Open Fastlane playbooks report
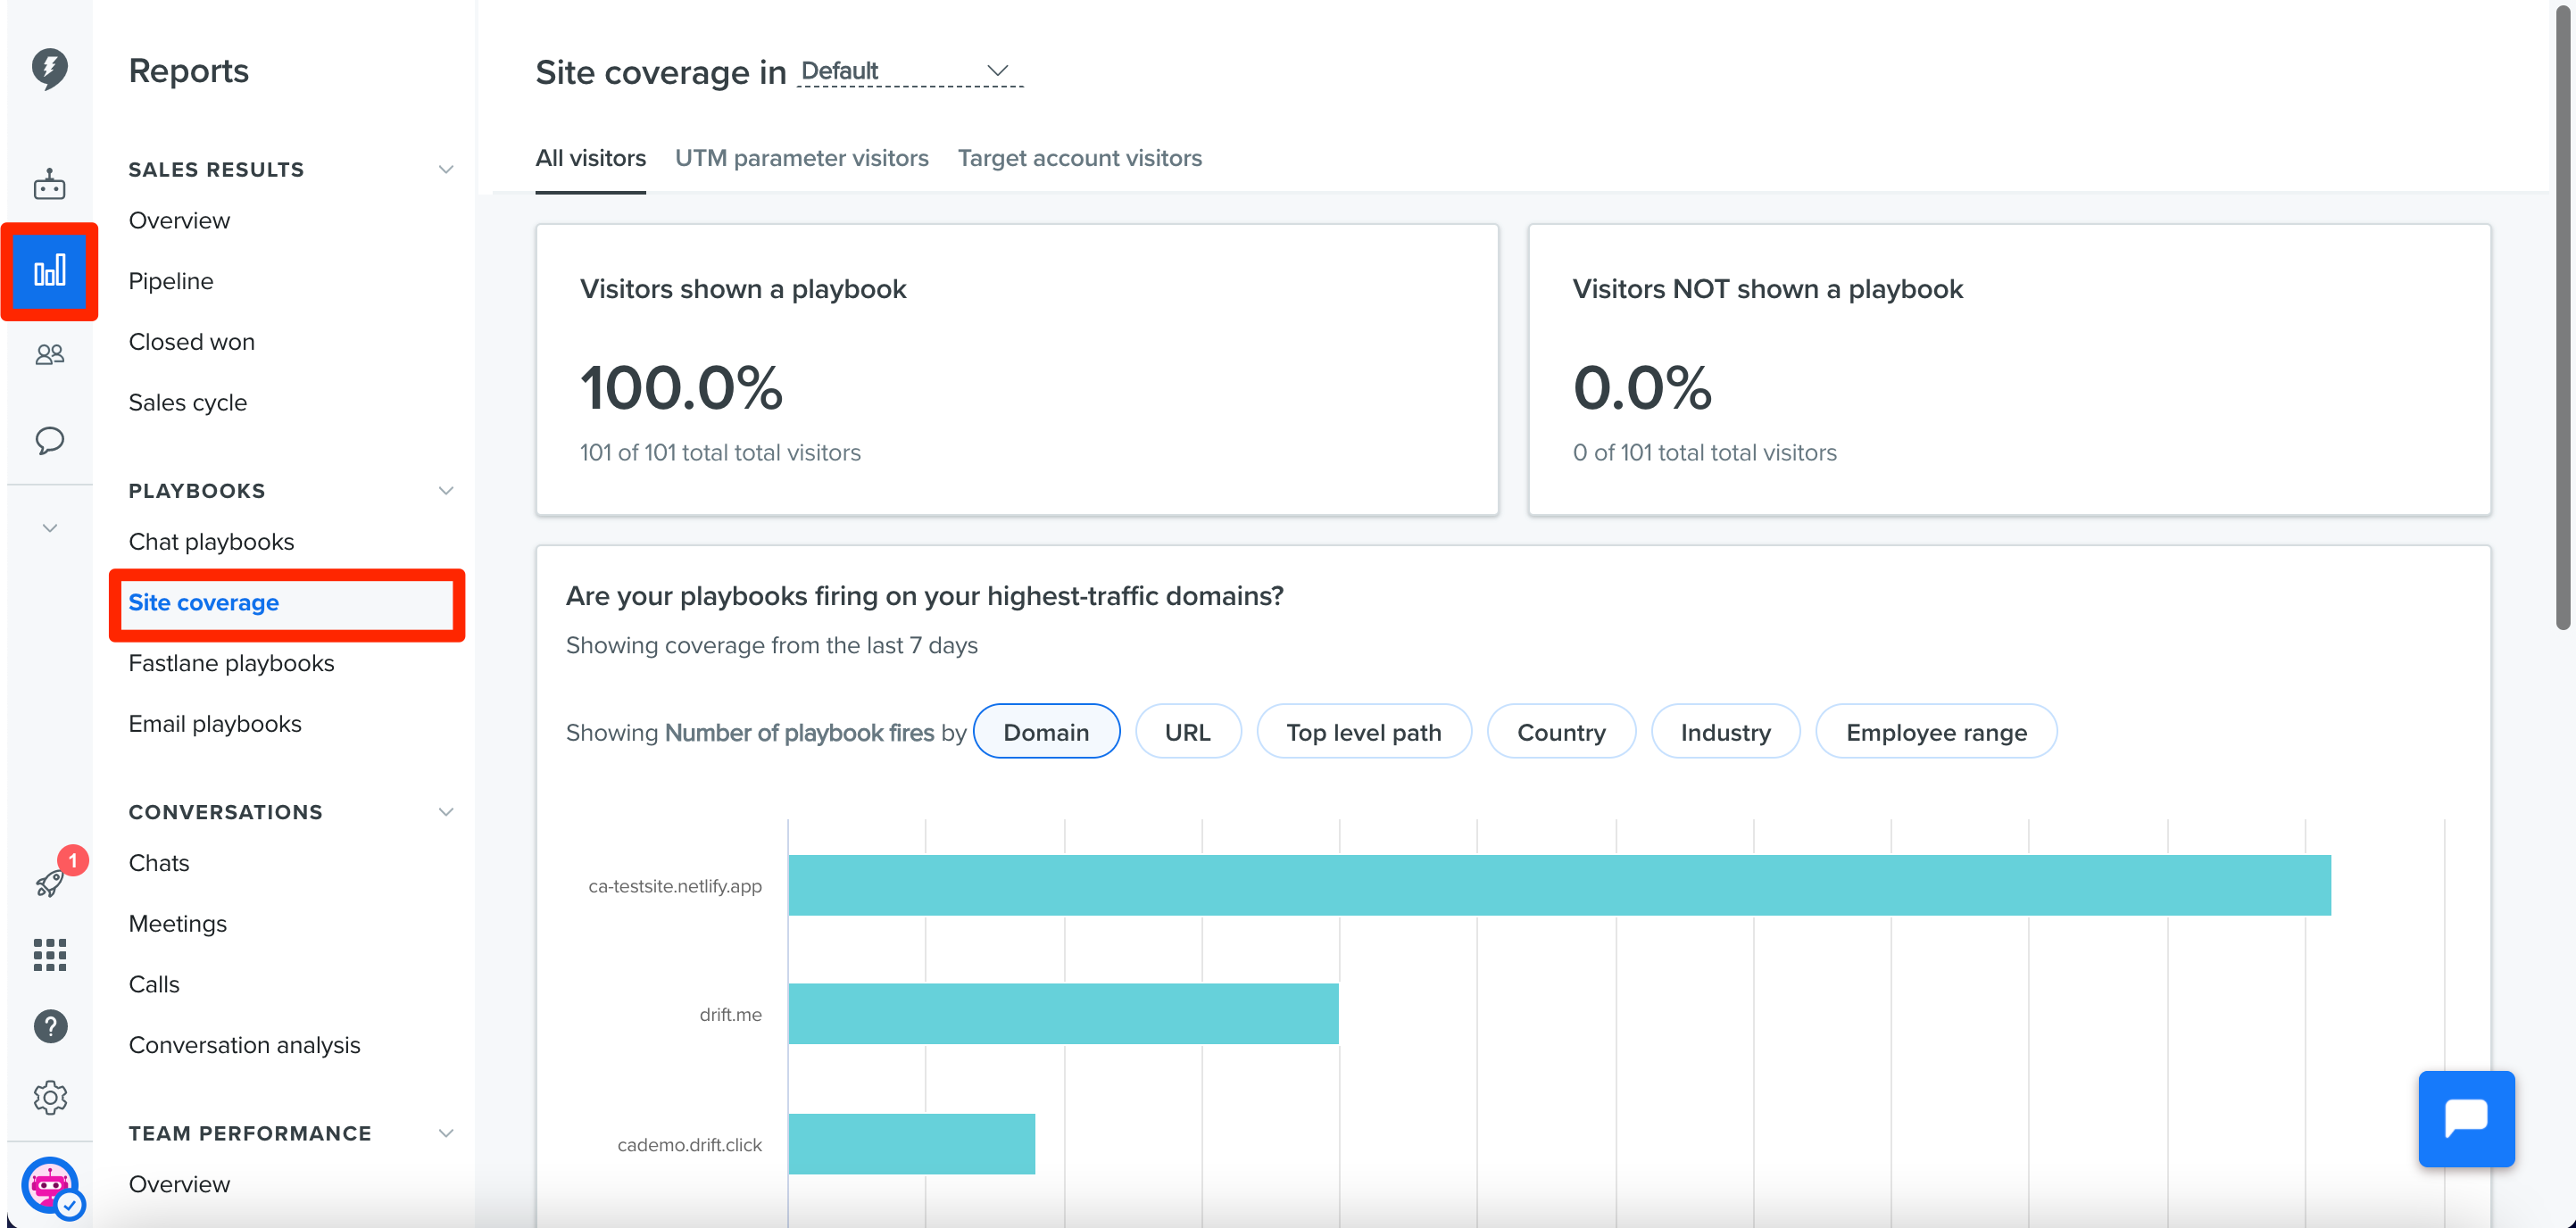Image resolution: width=2576 pixels, height=1228 pixels. click(x=231, y=663)
